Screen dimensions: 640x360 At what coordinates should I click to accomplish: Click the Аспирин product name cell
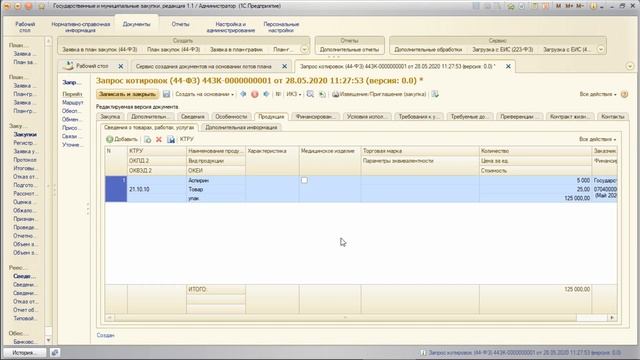tap(216, 180)
